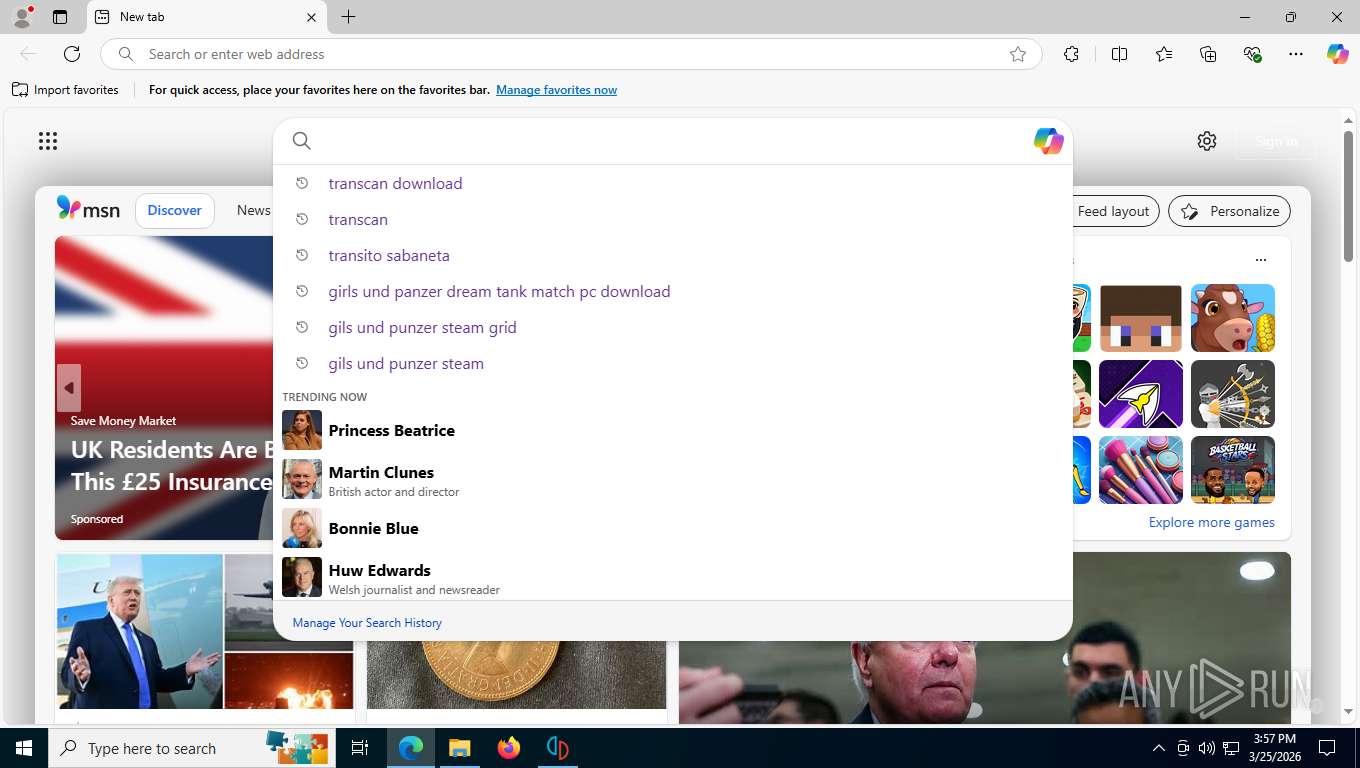
Task: Open the Minecraft-style blocky face game
Action: pos(1141,318)
